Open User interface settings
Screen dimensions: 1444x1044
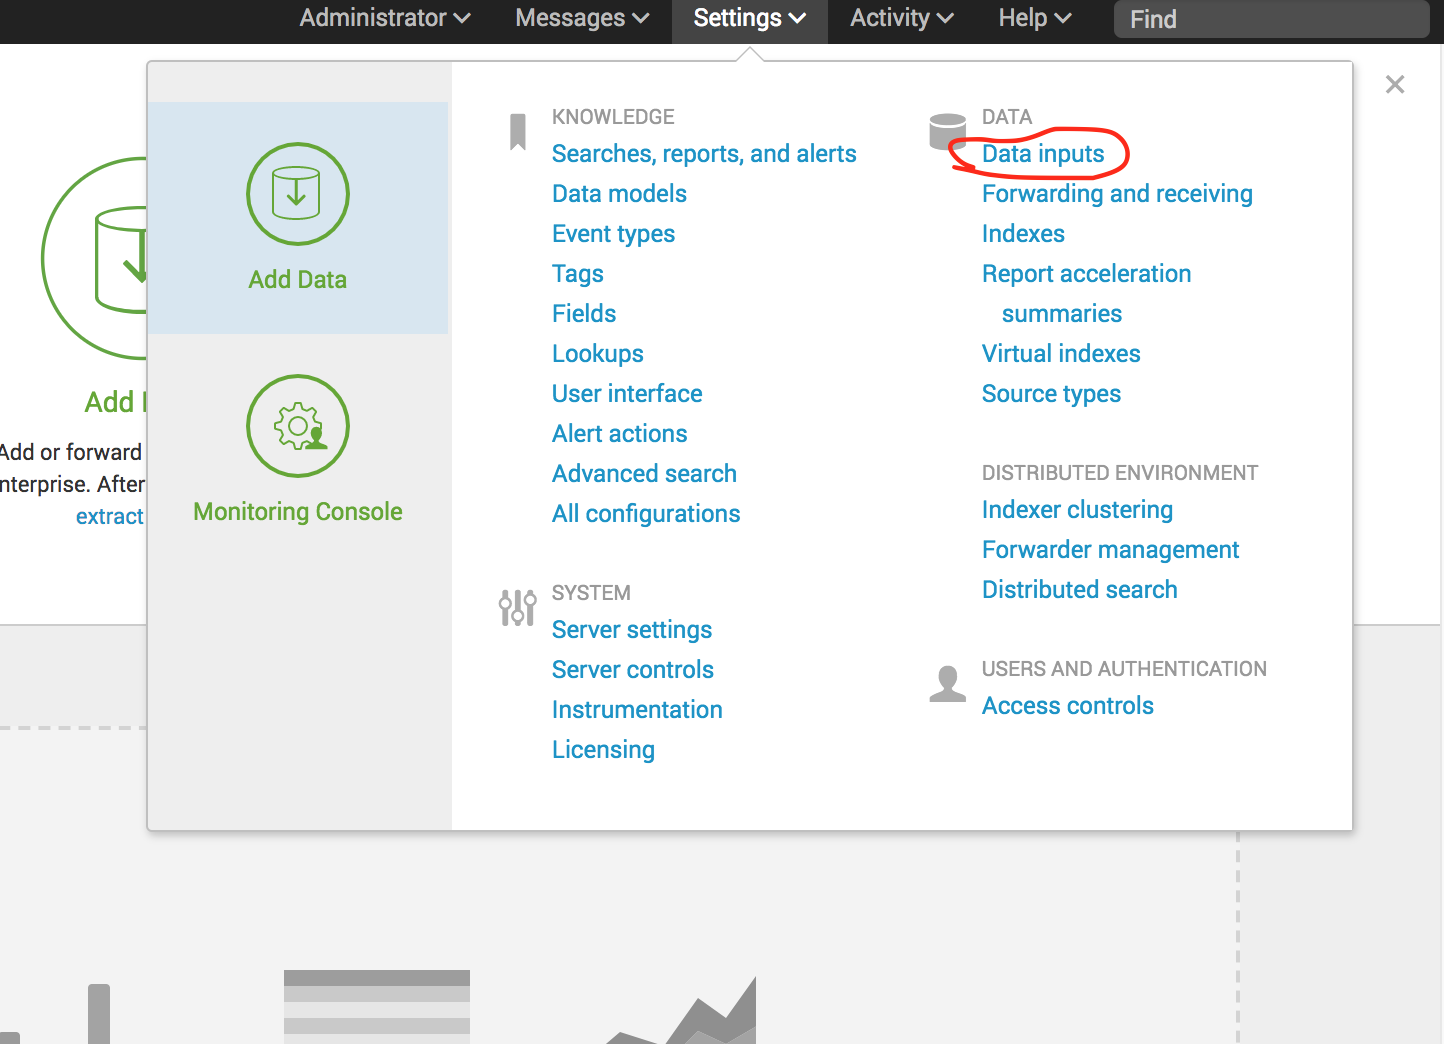[x=627, y=394]
